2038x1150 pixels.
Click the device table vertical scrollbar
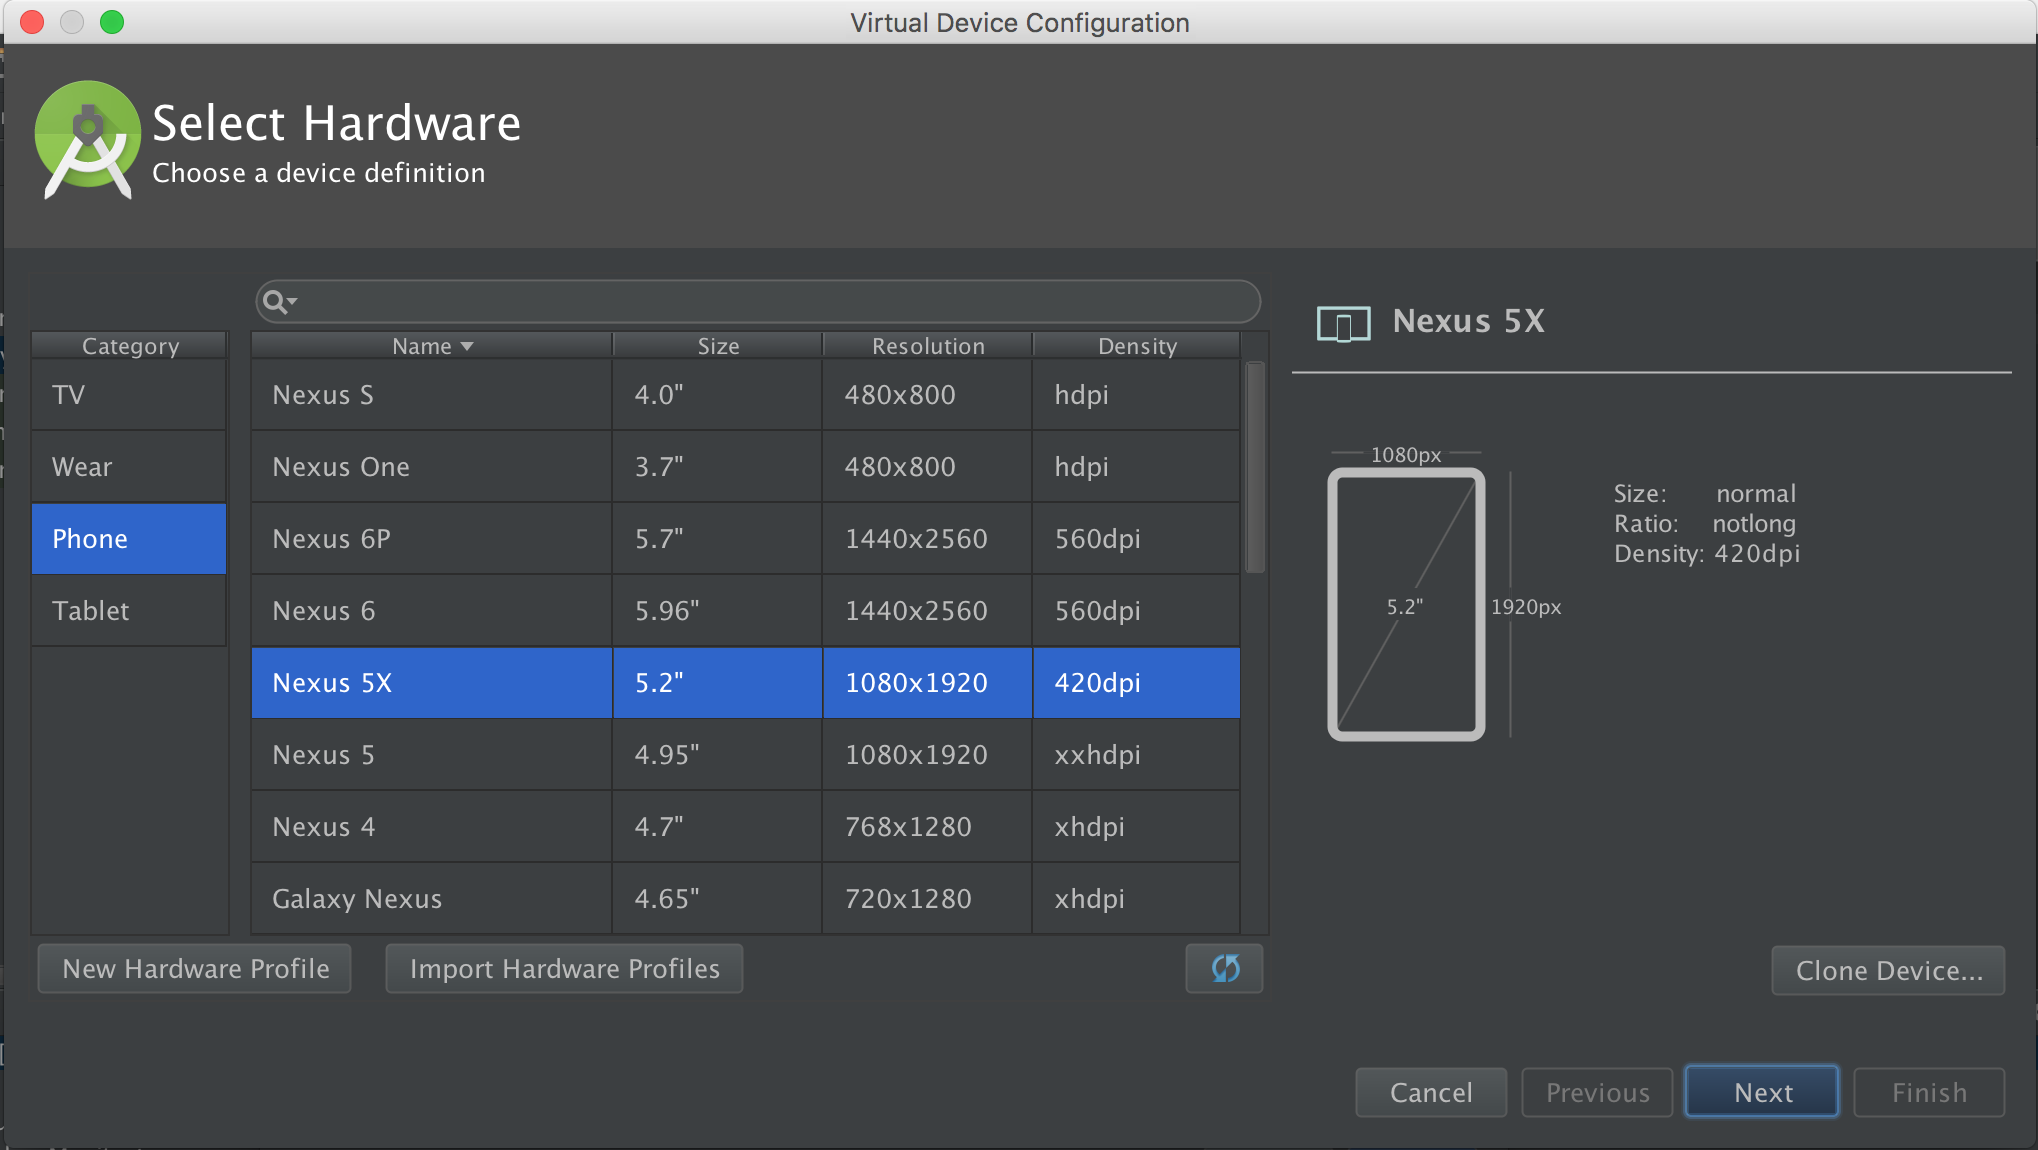[x=1255, y=467]
